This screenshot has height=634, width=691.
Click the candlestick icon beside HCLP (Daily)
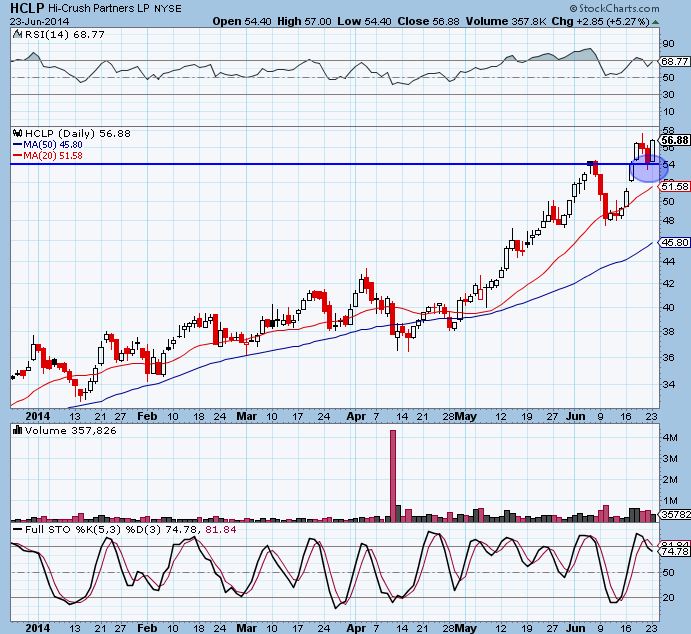tap(18, 133)
